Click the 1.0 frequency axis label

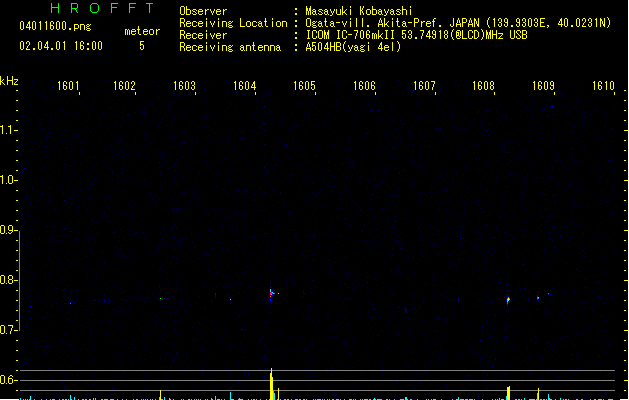[x=7, y=180]
